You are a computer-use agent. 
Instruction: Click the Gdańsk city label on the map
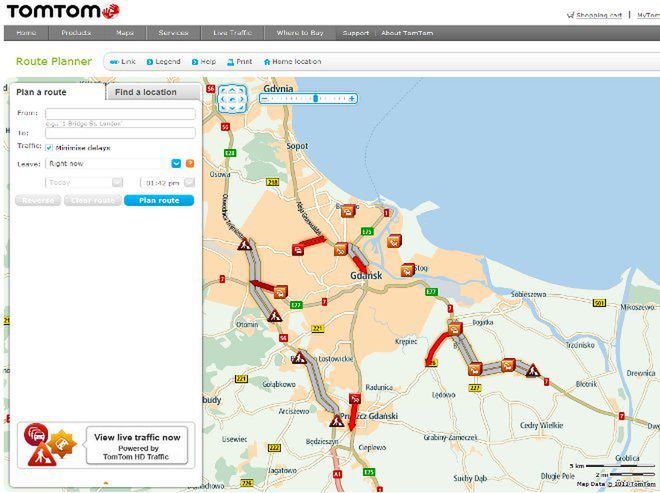(x=366, y=276)
